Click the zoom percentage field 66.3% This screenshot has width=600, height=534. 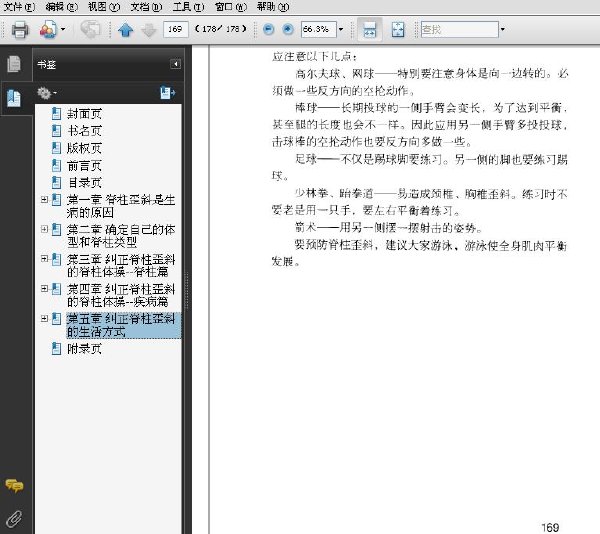318,29
